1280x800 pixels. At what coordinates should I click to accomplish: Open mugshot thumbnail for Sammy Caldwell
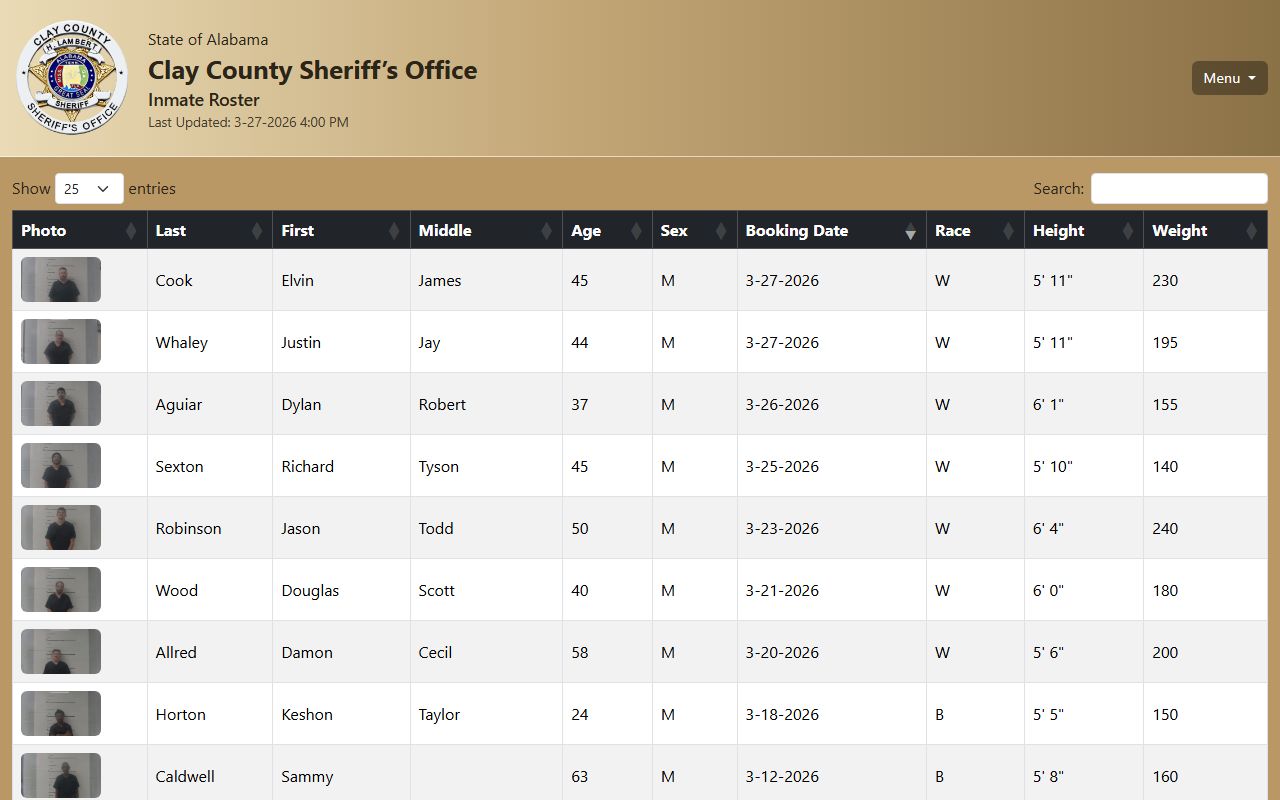pos(61,776)
